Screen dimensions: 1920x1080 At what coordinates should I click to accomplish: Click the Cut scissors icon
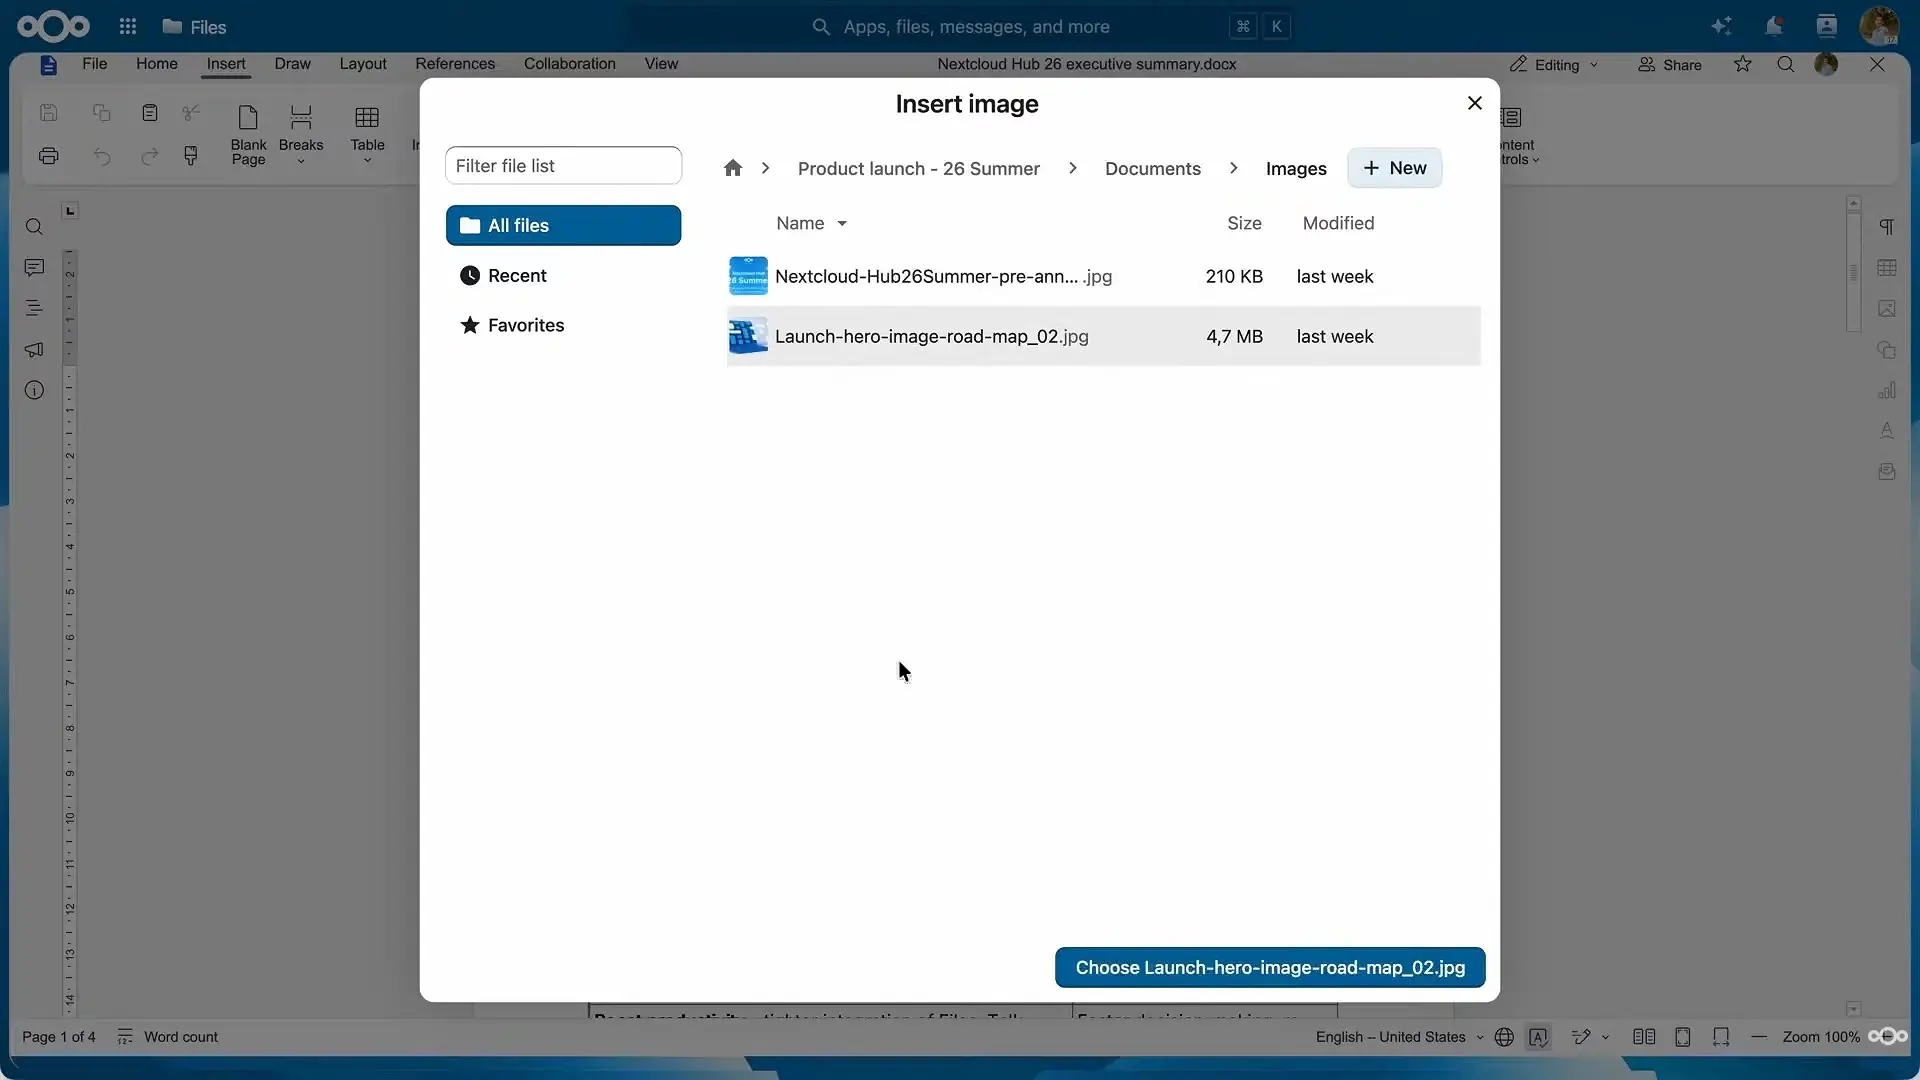point(191,112)
